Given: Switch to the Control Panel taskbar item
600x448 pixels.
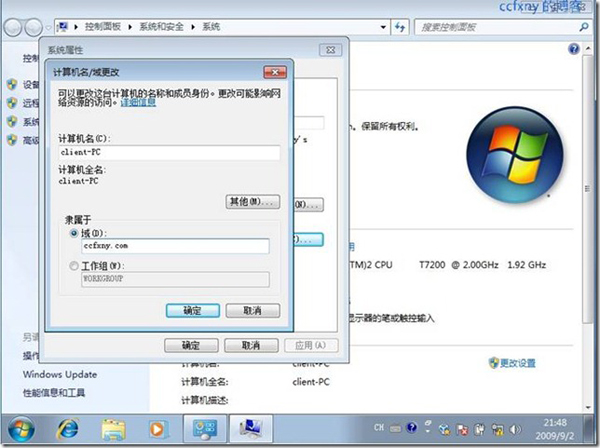Looking at the screenshot, I should pyautogui.click(x=205, y=429).
